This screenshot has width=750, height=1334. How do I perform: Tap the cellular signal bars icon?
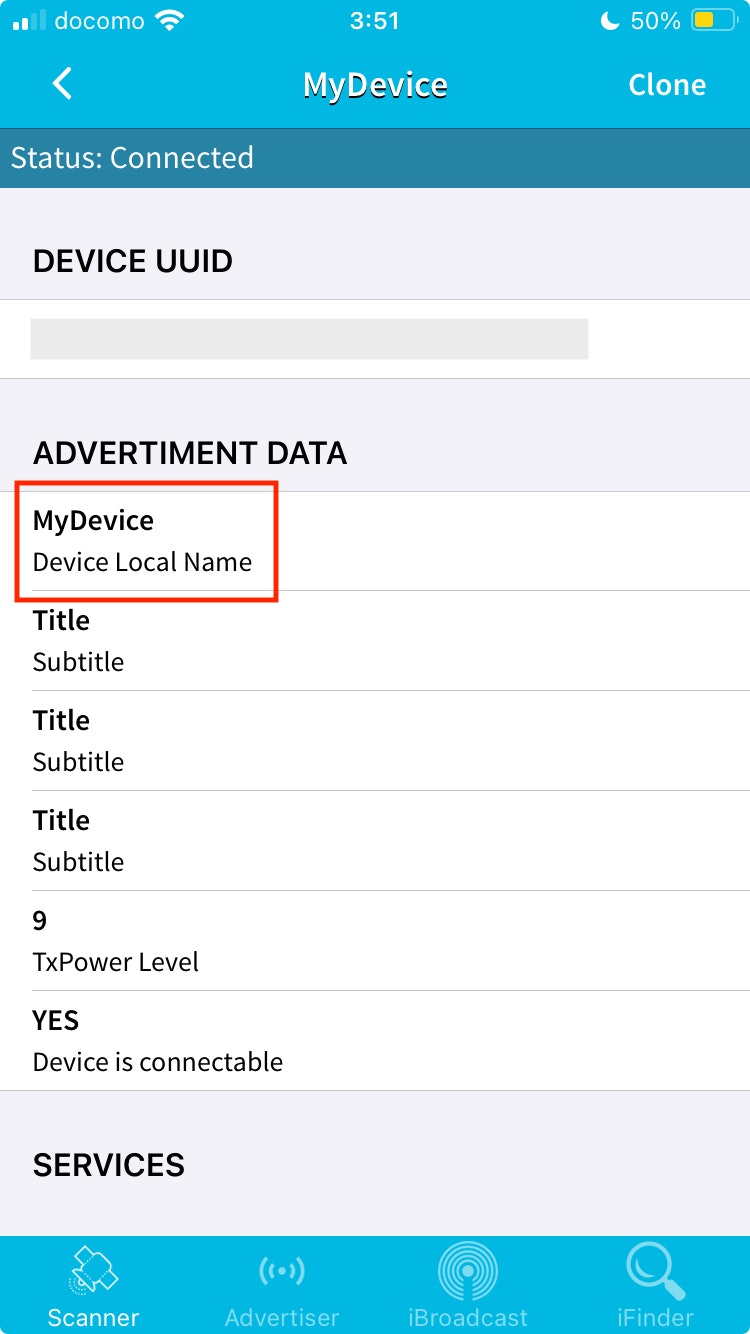pyautogui.click(x=29, y=21)
